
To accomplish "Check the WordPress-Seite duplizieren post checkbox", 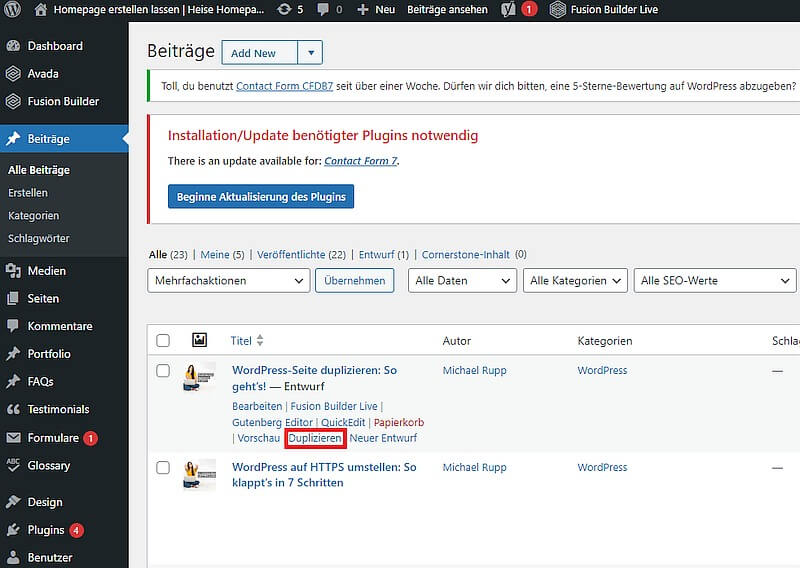I will 163,371.
